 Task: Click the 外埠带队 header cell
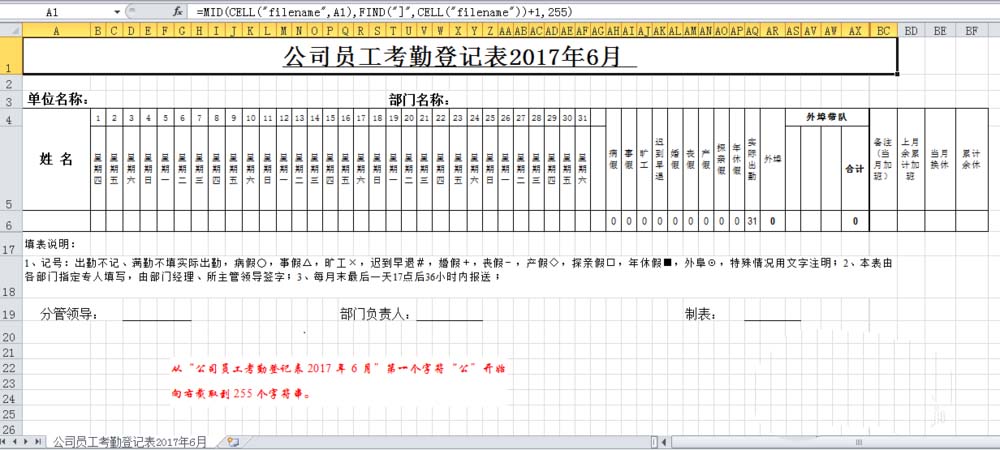click(x=827, y=117)
